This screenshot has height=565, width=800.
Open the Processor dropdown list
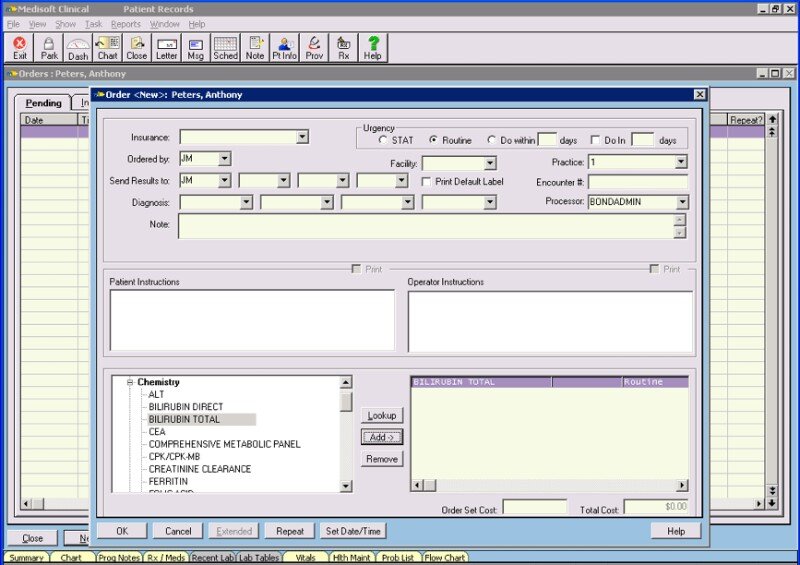click(x=681, y=202)
